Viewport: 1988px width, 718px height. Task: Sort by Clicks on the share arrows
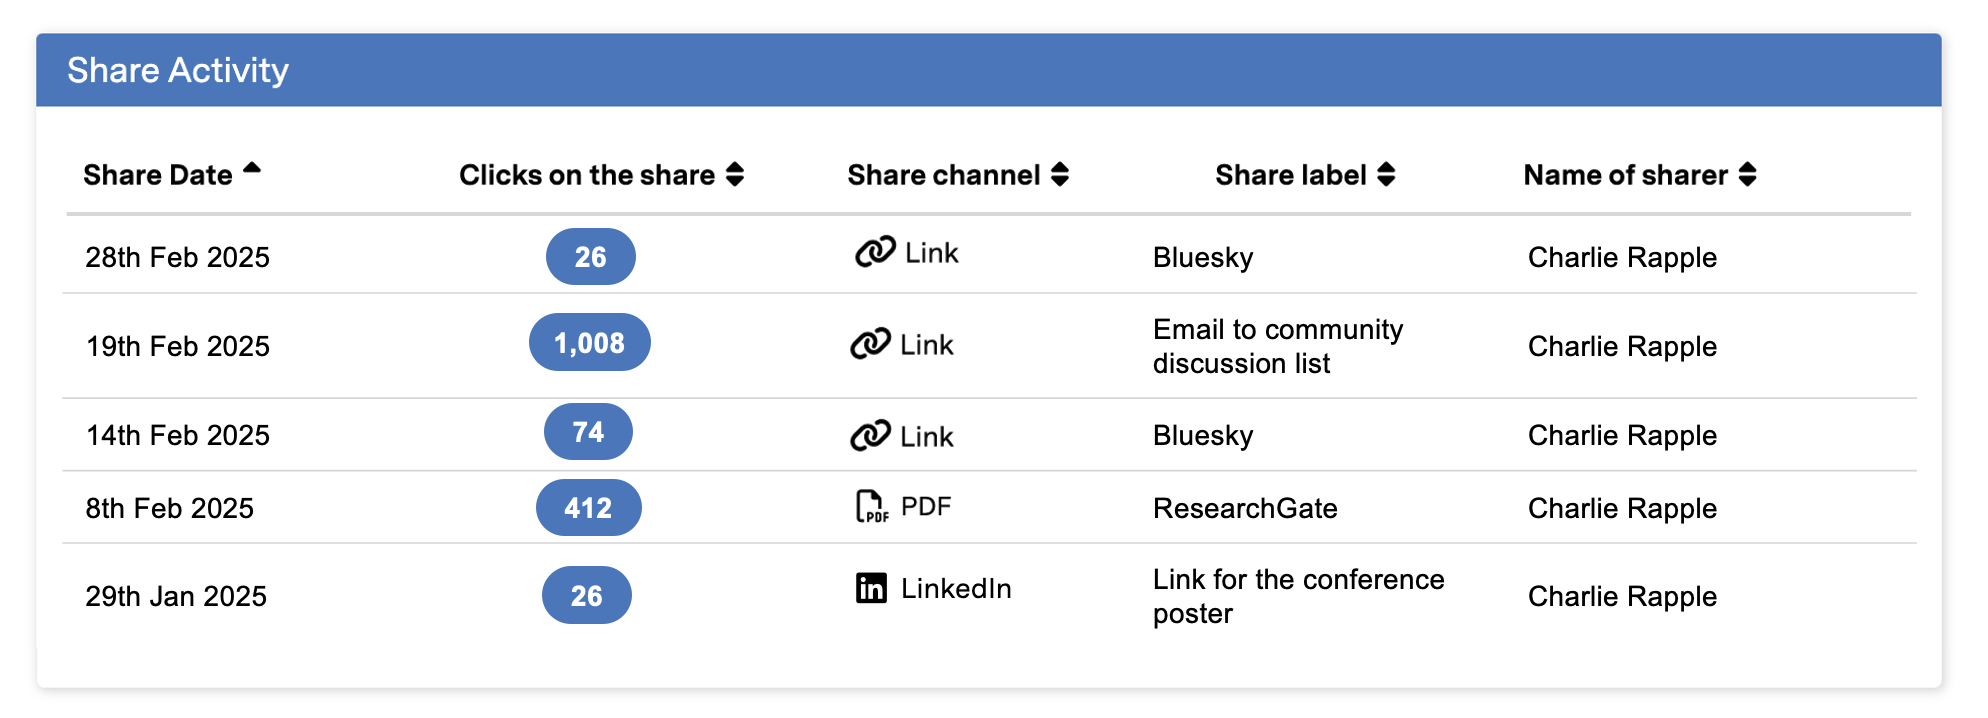pyautogui.click(x=735, y=175)
